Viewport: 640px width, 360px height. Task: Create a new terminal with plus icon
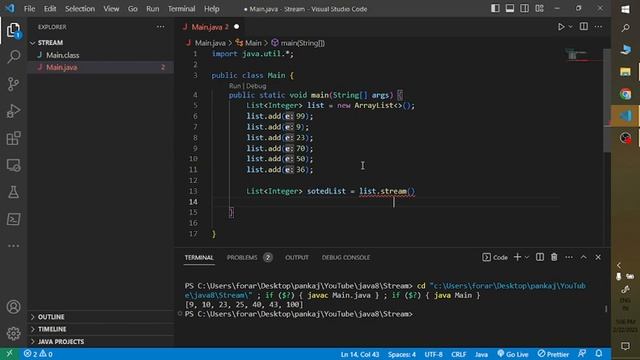517,257
